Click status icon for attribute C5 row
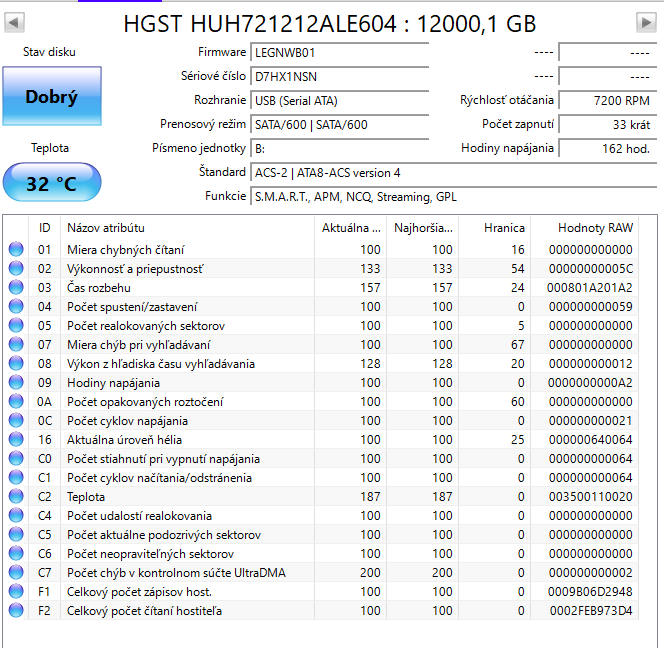This screenshot has width=664, height=648. point(16,534)
